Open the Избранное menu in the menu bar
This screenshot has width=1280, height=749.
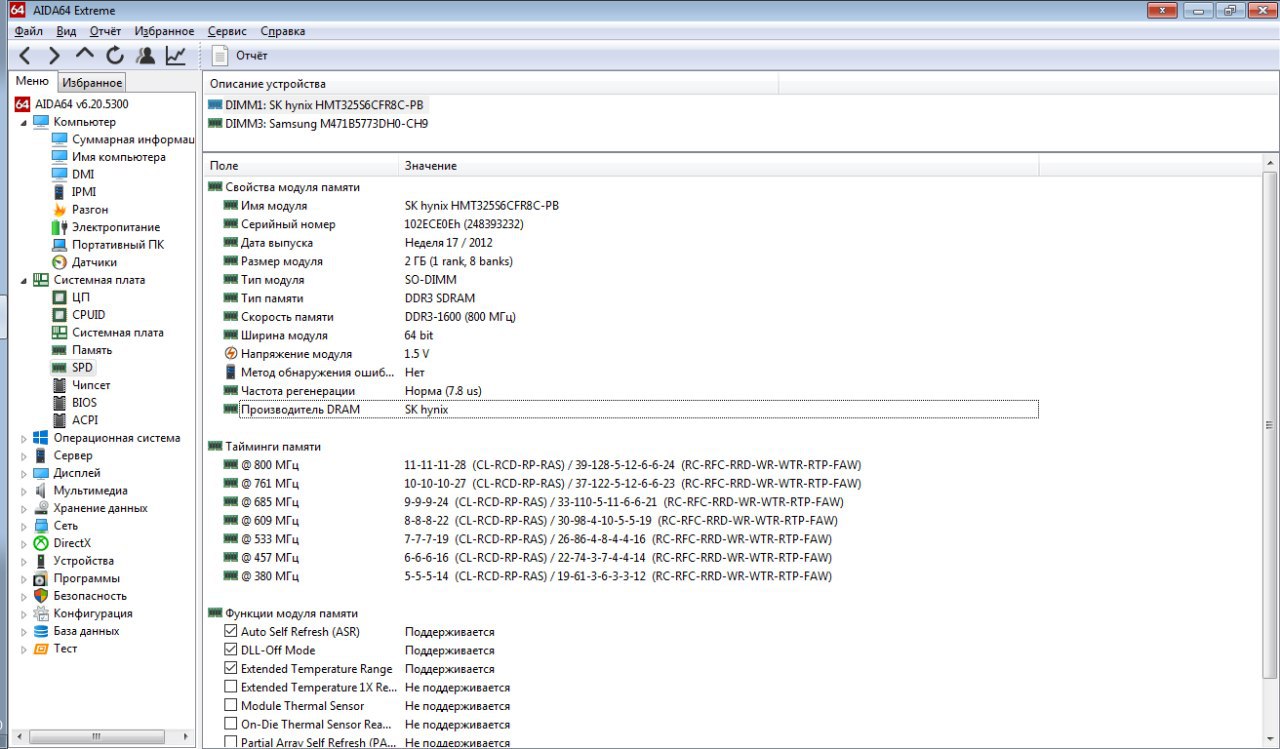(x=164, y=31)
